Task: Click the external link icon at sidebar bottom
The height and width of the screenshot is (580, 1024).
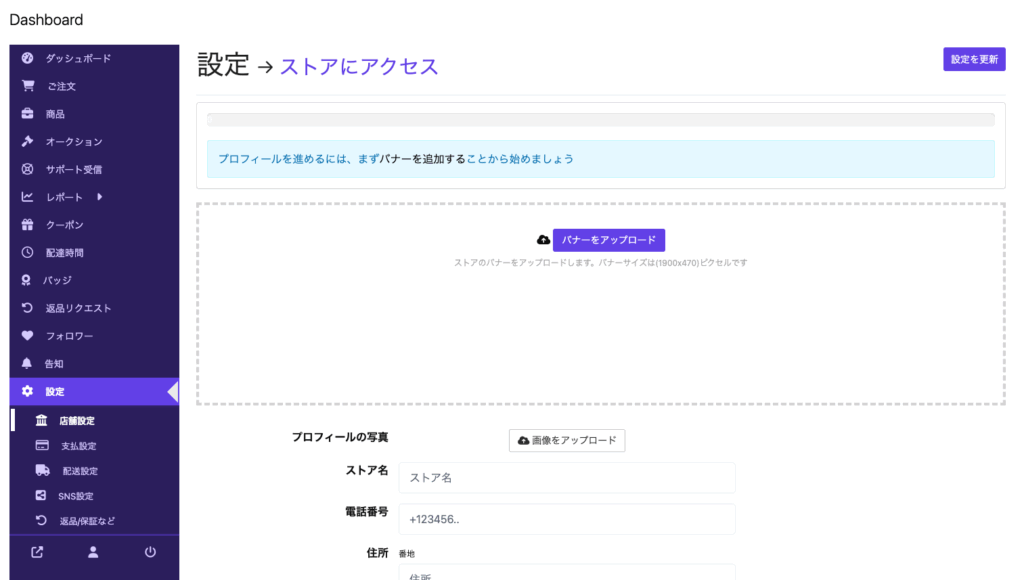Action: coord(37,552)
